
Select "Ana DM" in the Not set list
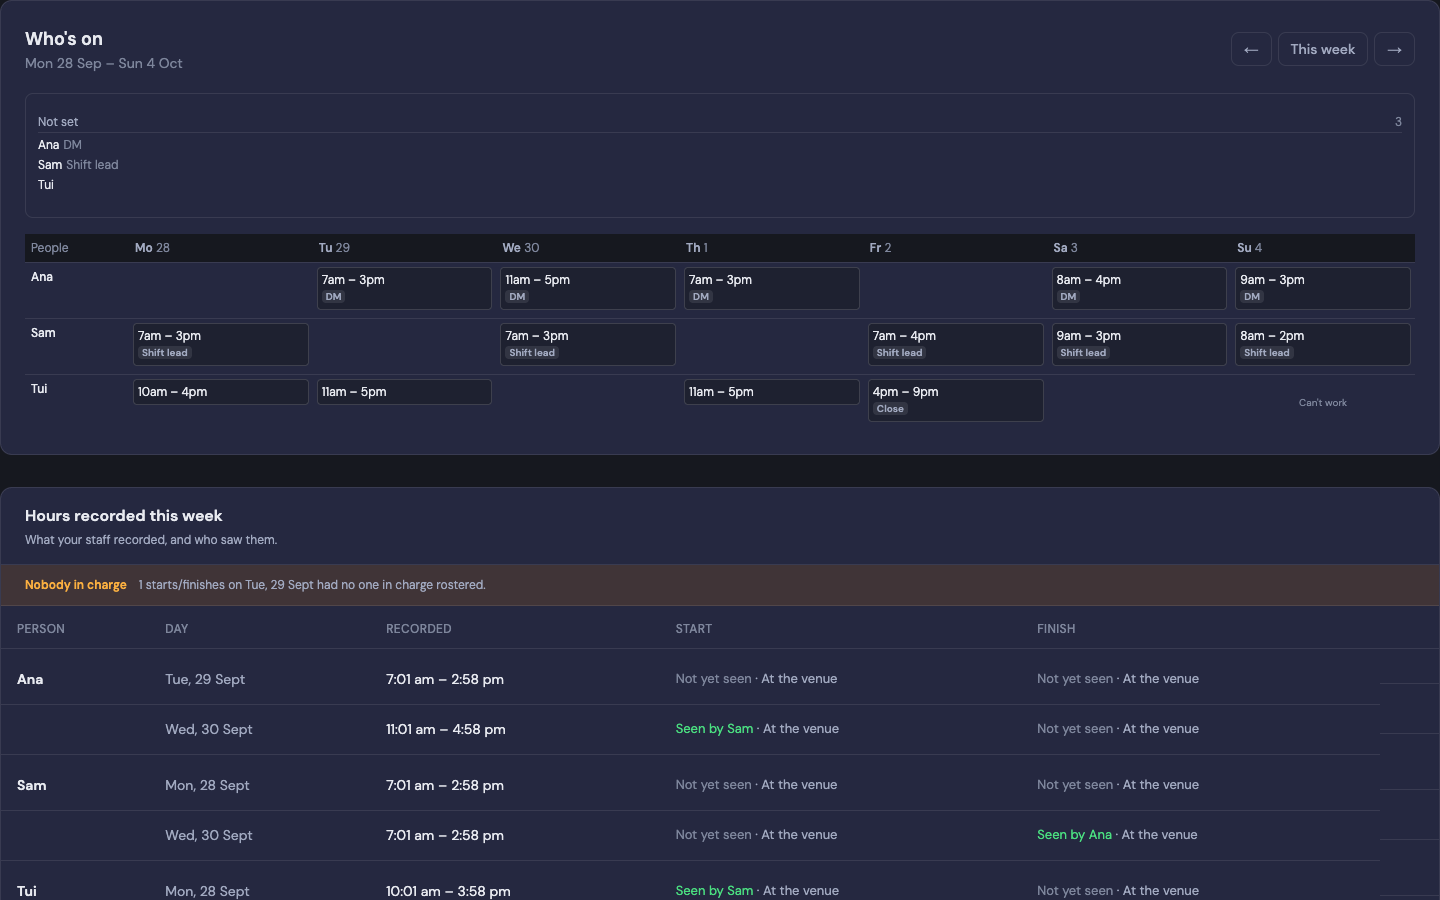tap(60, 145)
